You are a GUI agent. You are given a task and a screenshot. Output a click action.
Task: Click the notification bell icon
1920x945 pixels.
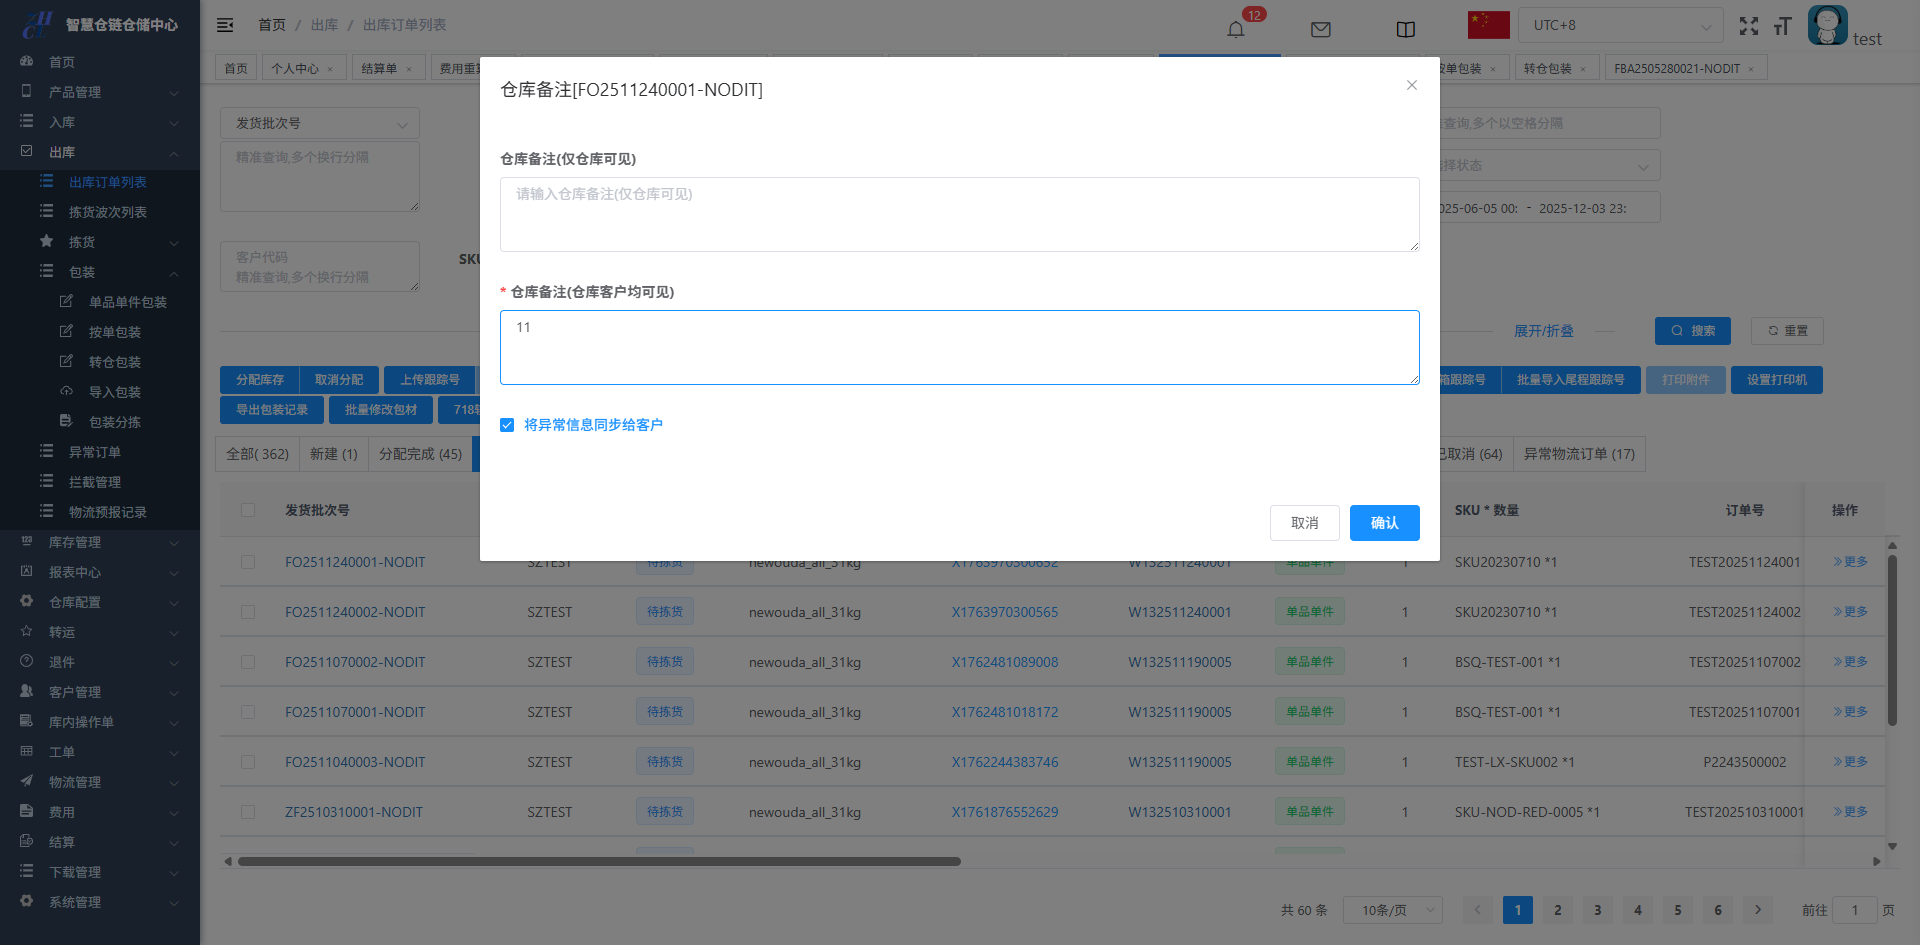(x=1236, y=29)
